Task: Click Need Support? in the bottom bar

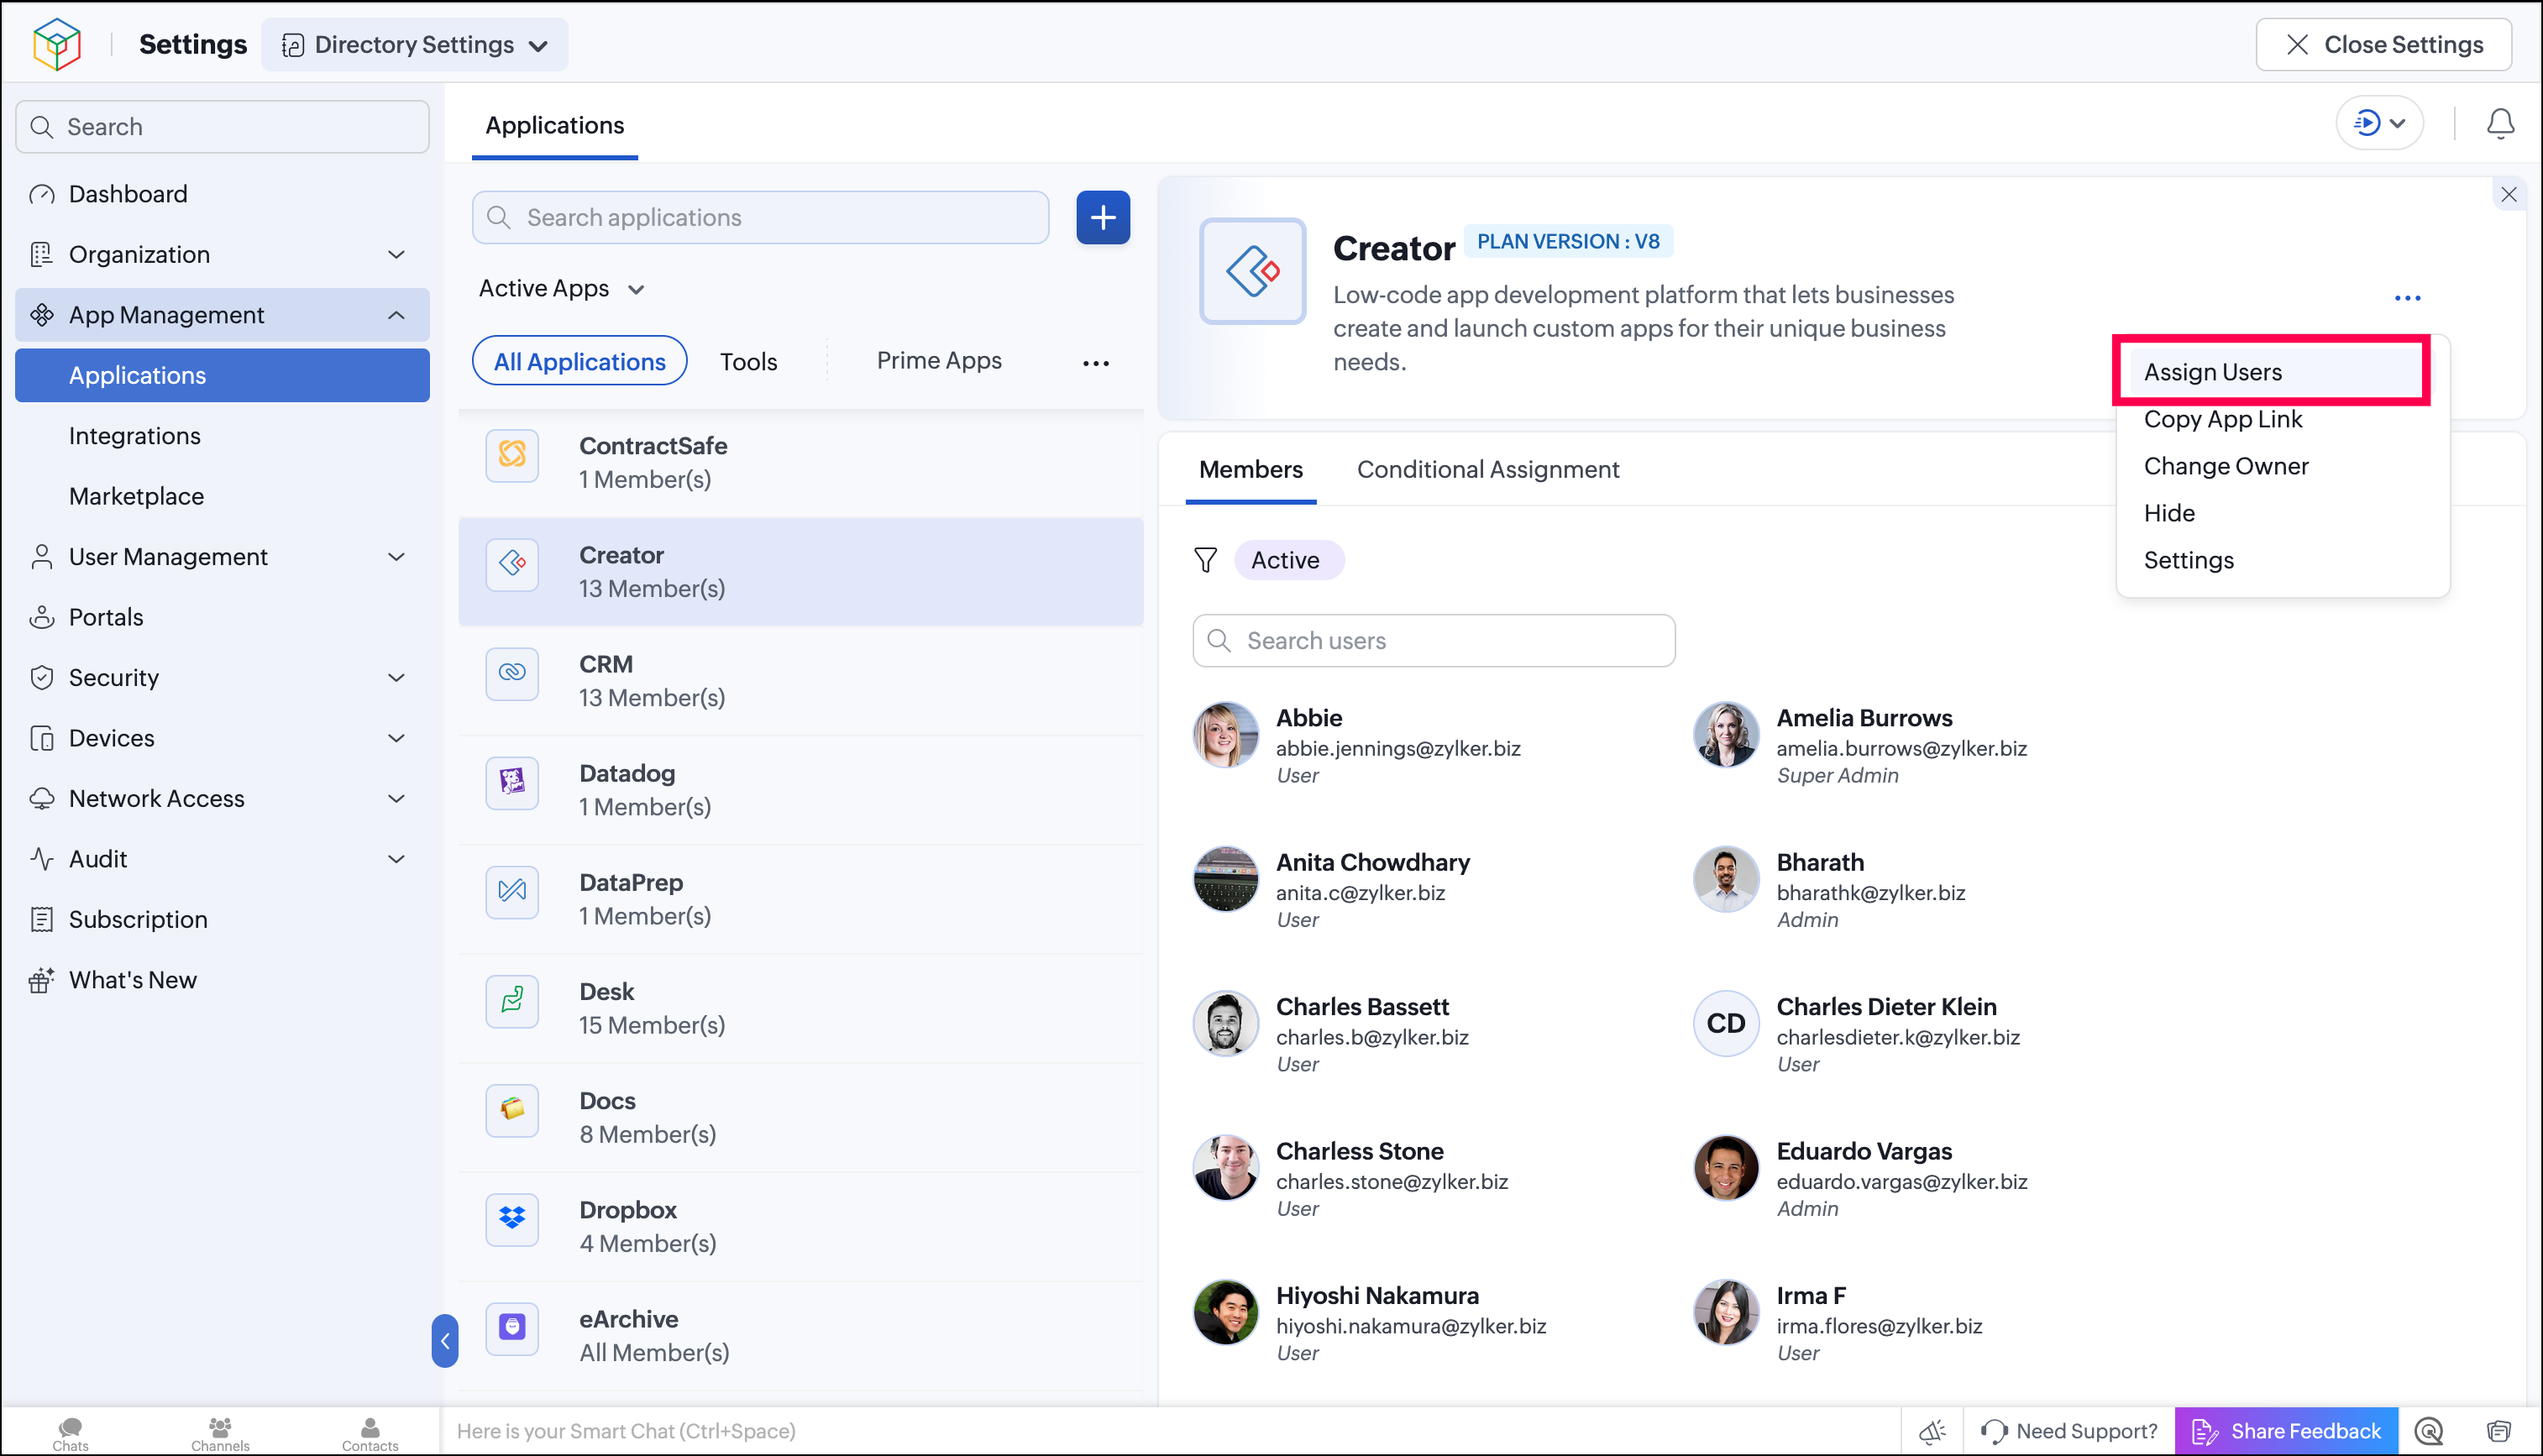Action: point(2068,1431)
